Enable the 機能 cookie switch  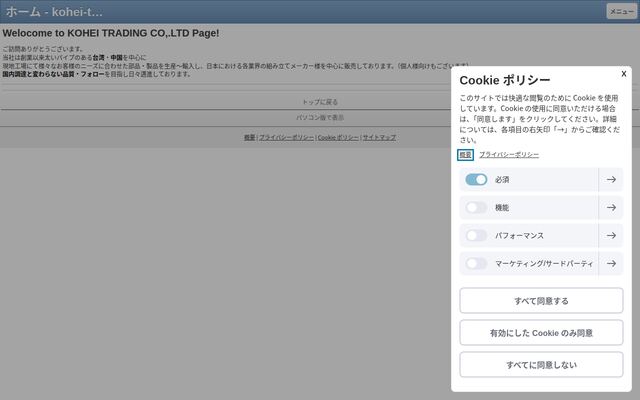point(476,207)
